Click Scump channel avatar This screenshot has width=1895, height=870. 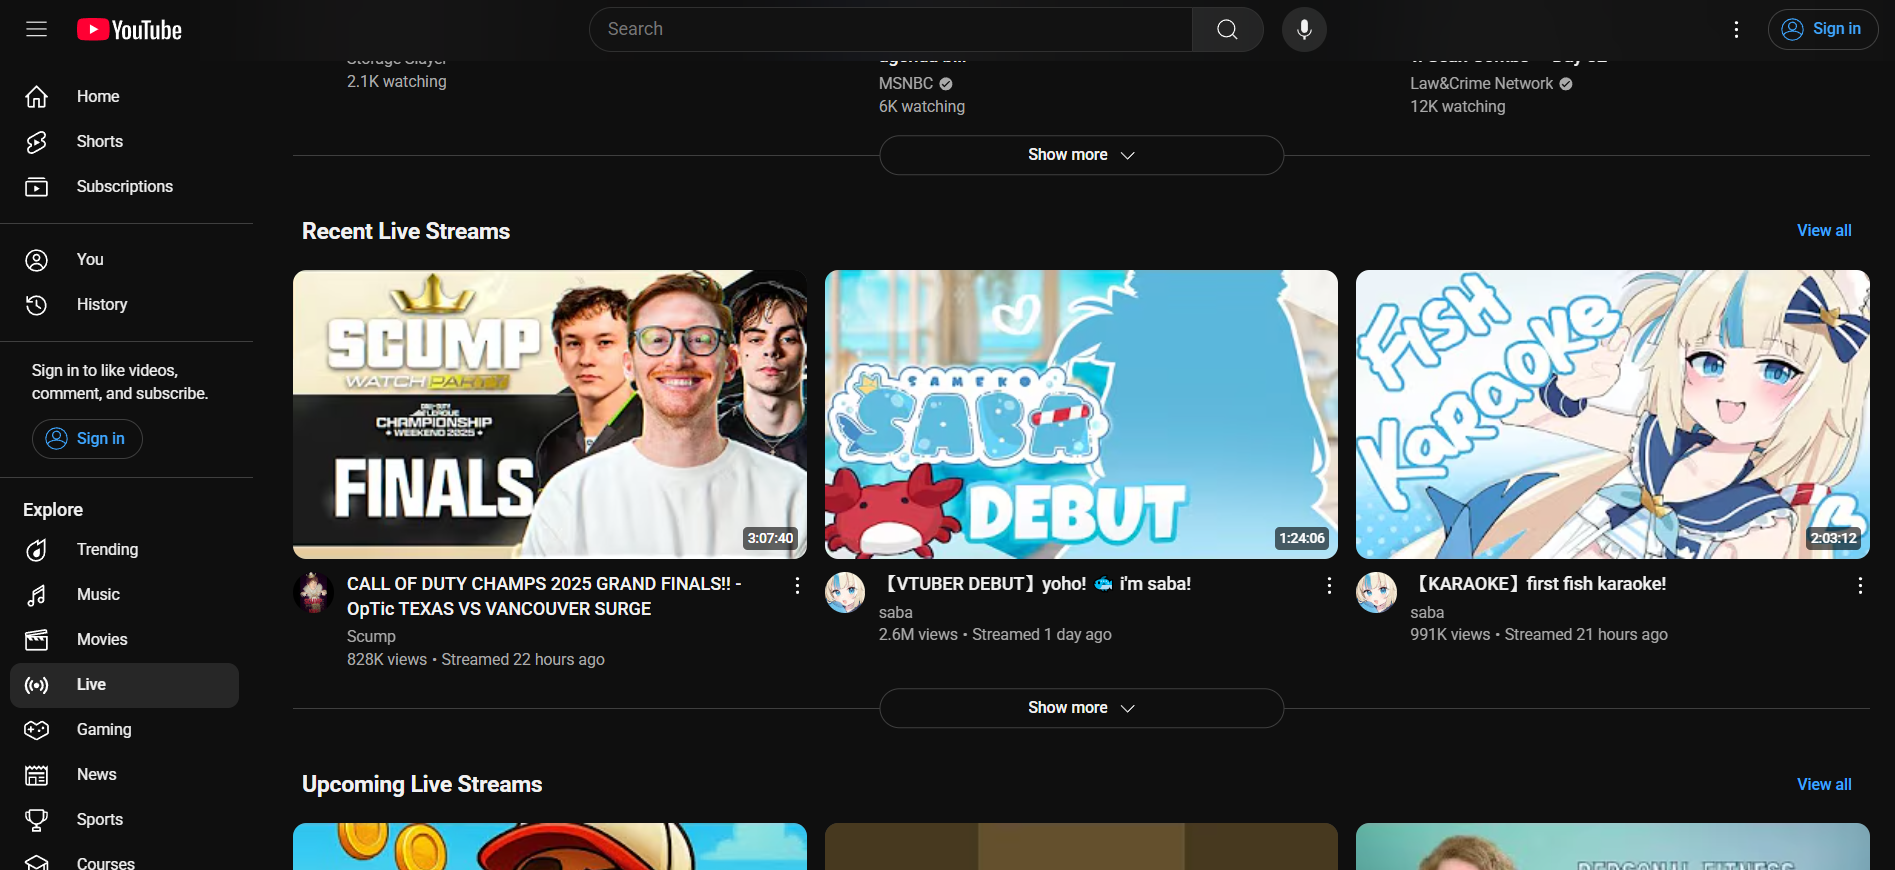[x=313, y=592]
